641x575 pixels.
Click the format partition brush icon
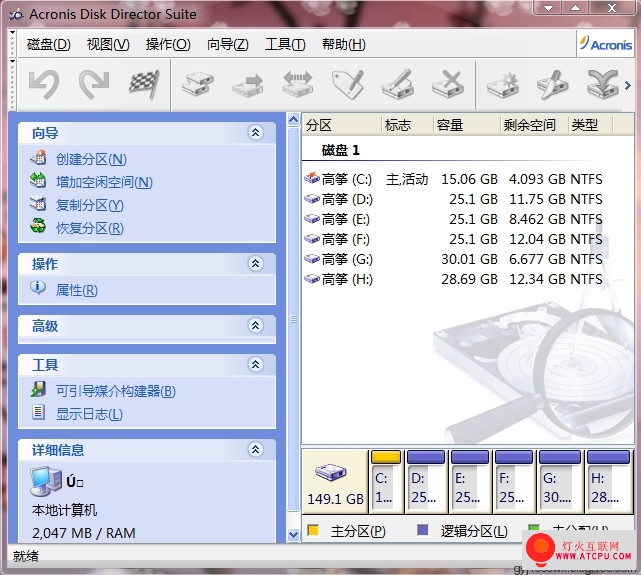[398, 84]
